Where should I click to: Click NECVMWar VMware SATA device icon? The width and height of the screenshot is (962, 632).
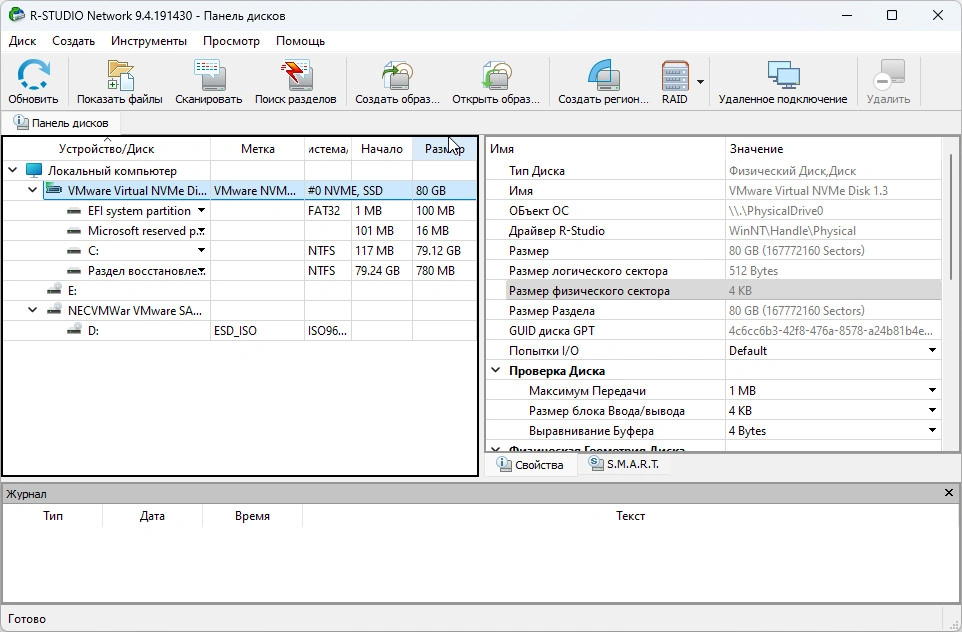(x=54, y=310)
